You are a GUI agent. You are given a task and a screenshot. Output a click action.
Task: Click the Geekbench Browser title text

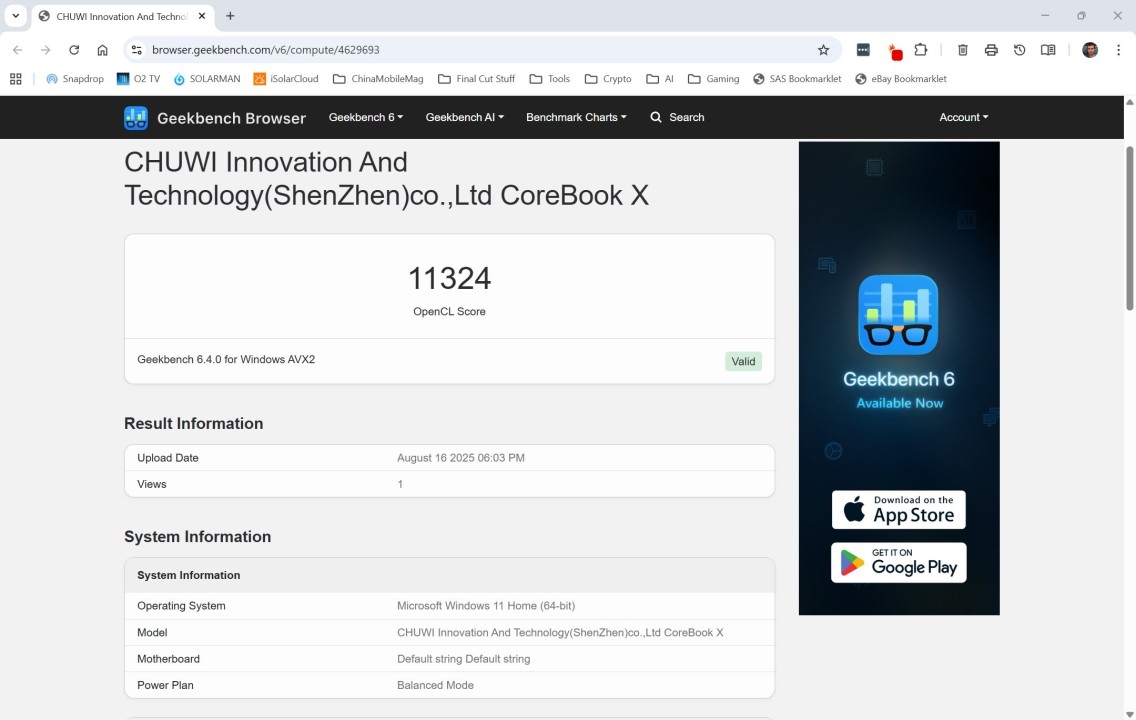point(231,118)
